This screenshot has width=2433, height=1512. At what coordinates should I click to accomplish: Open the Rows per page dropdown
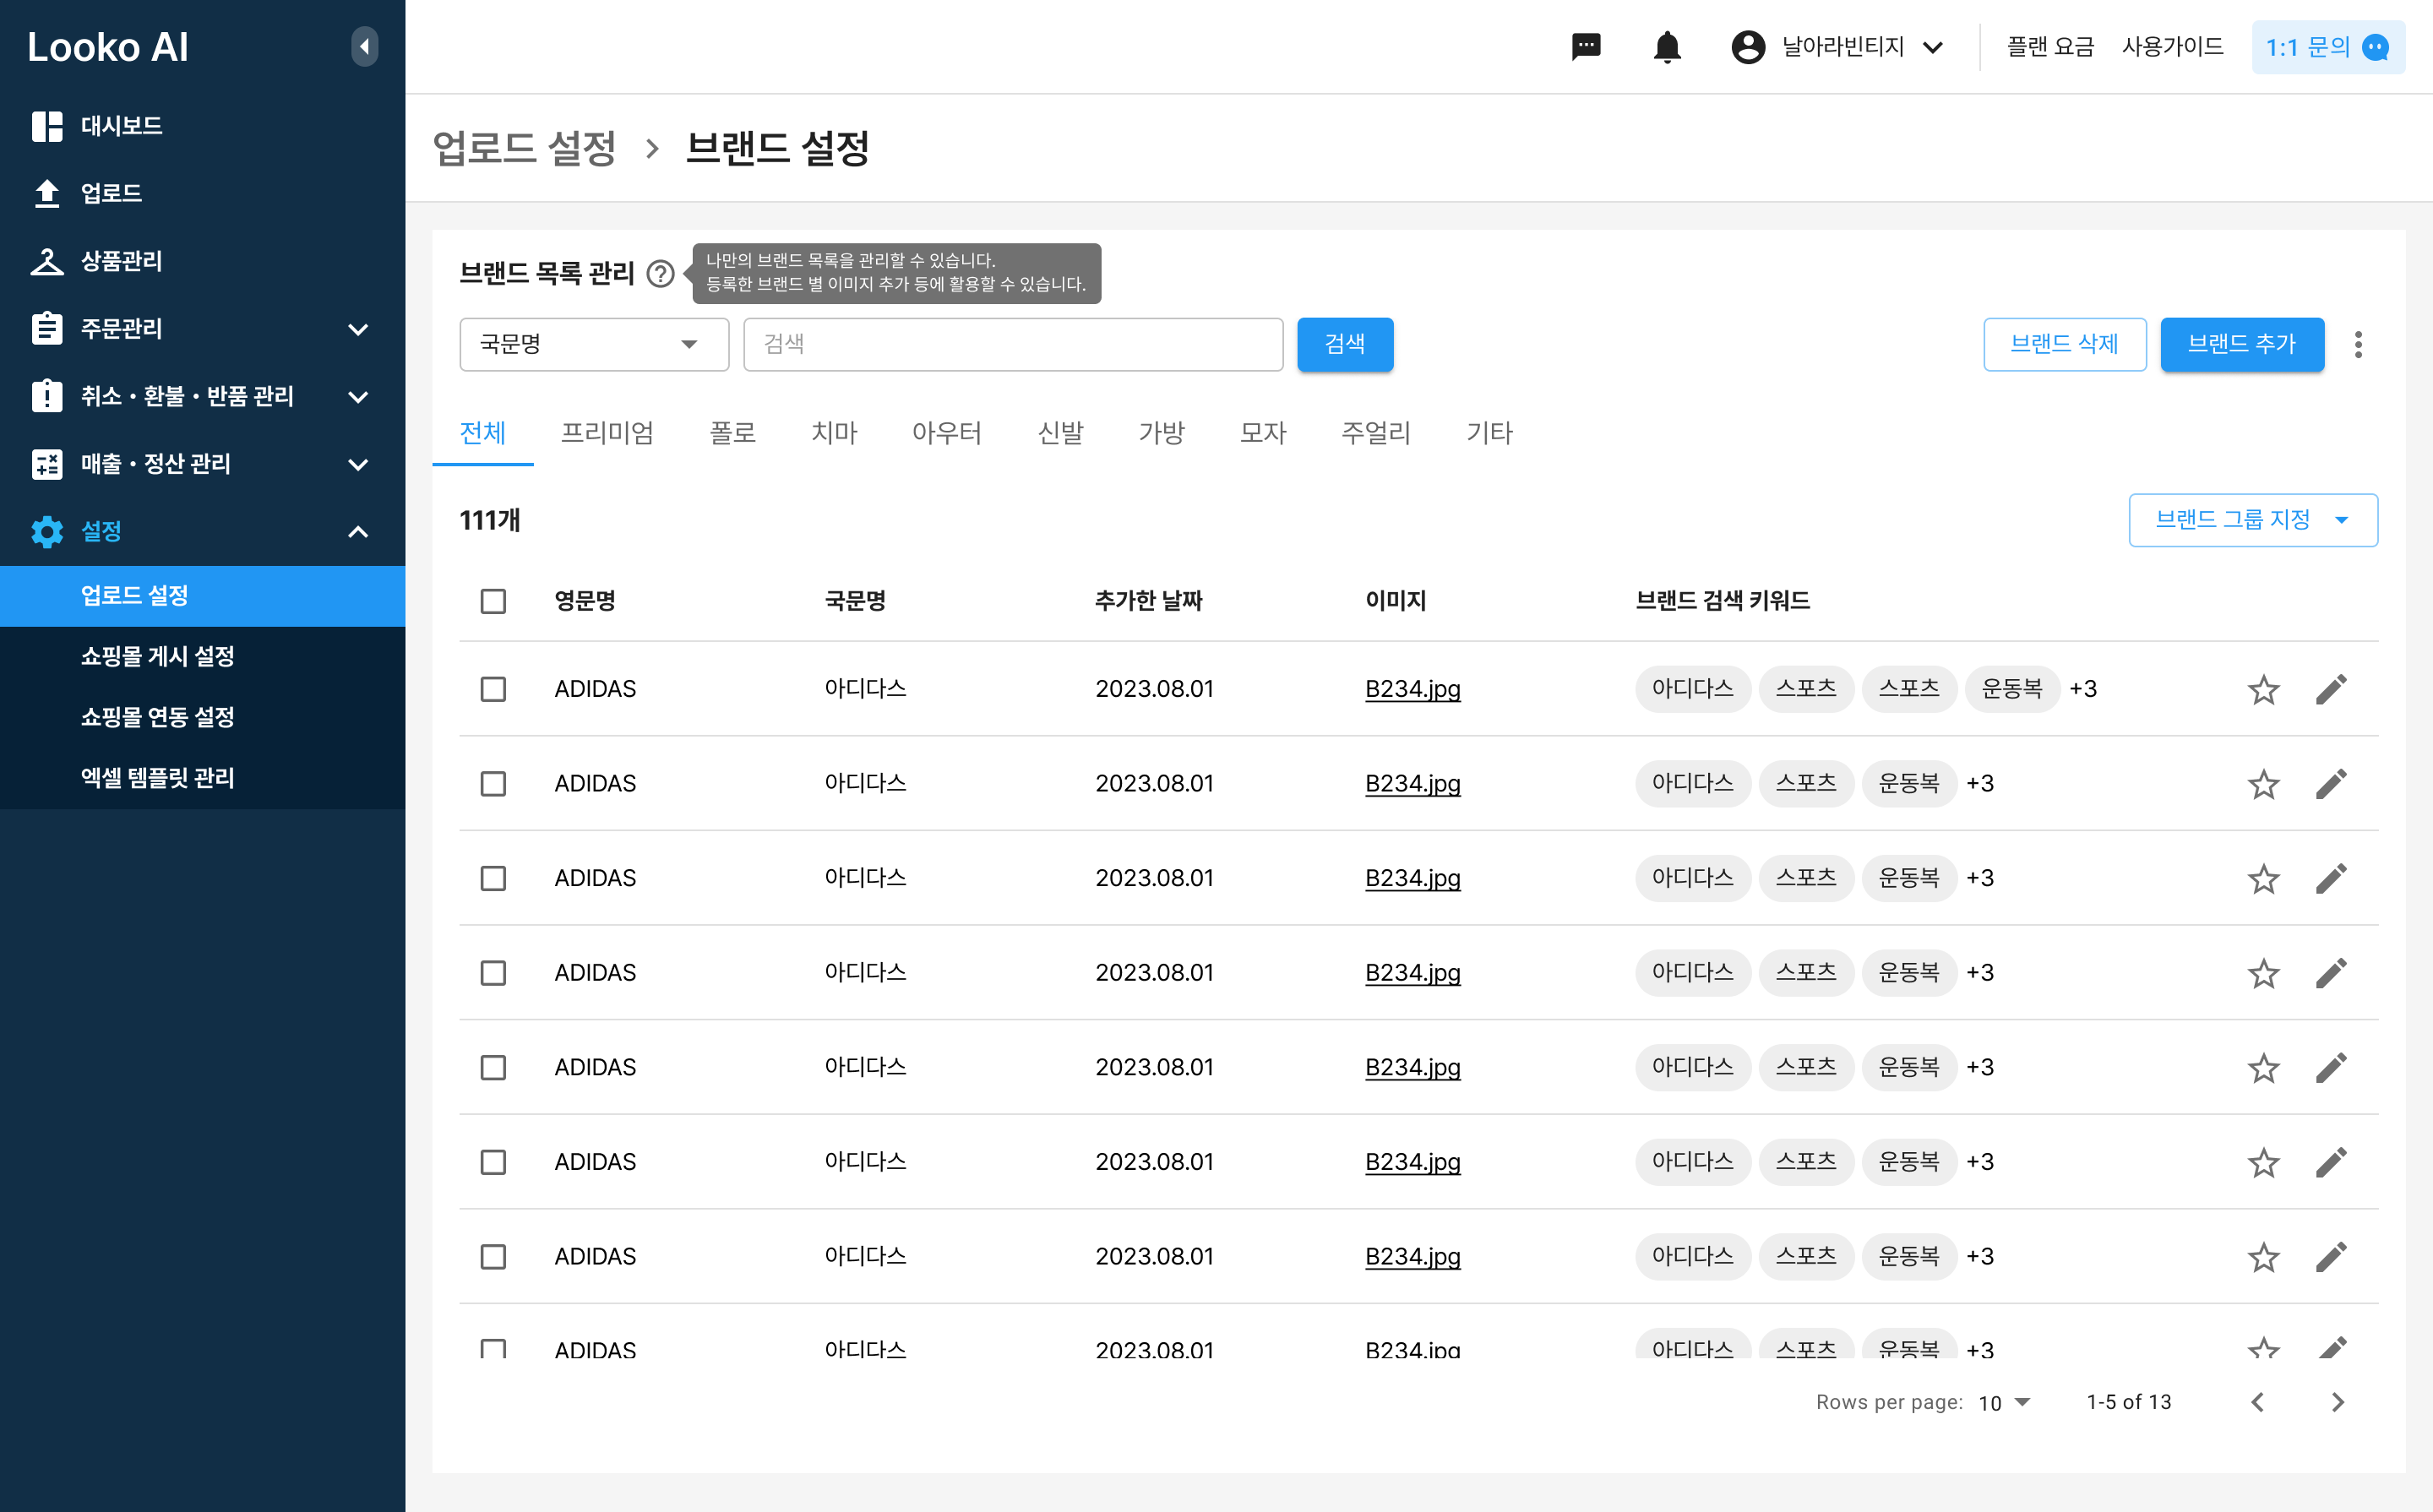pos(2005,1402)
